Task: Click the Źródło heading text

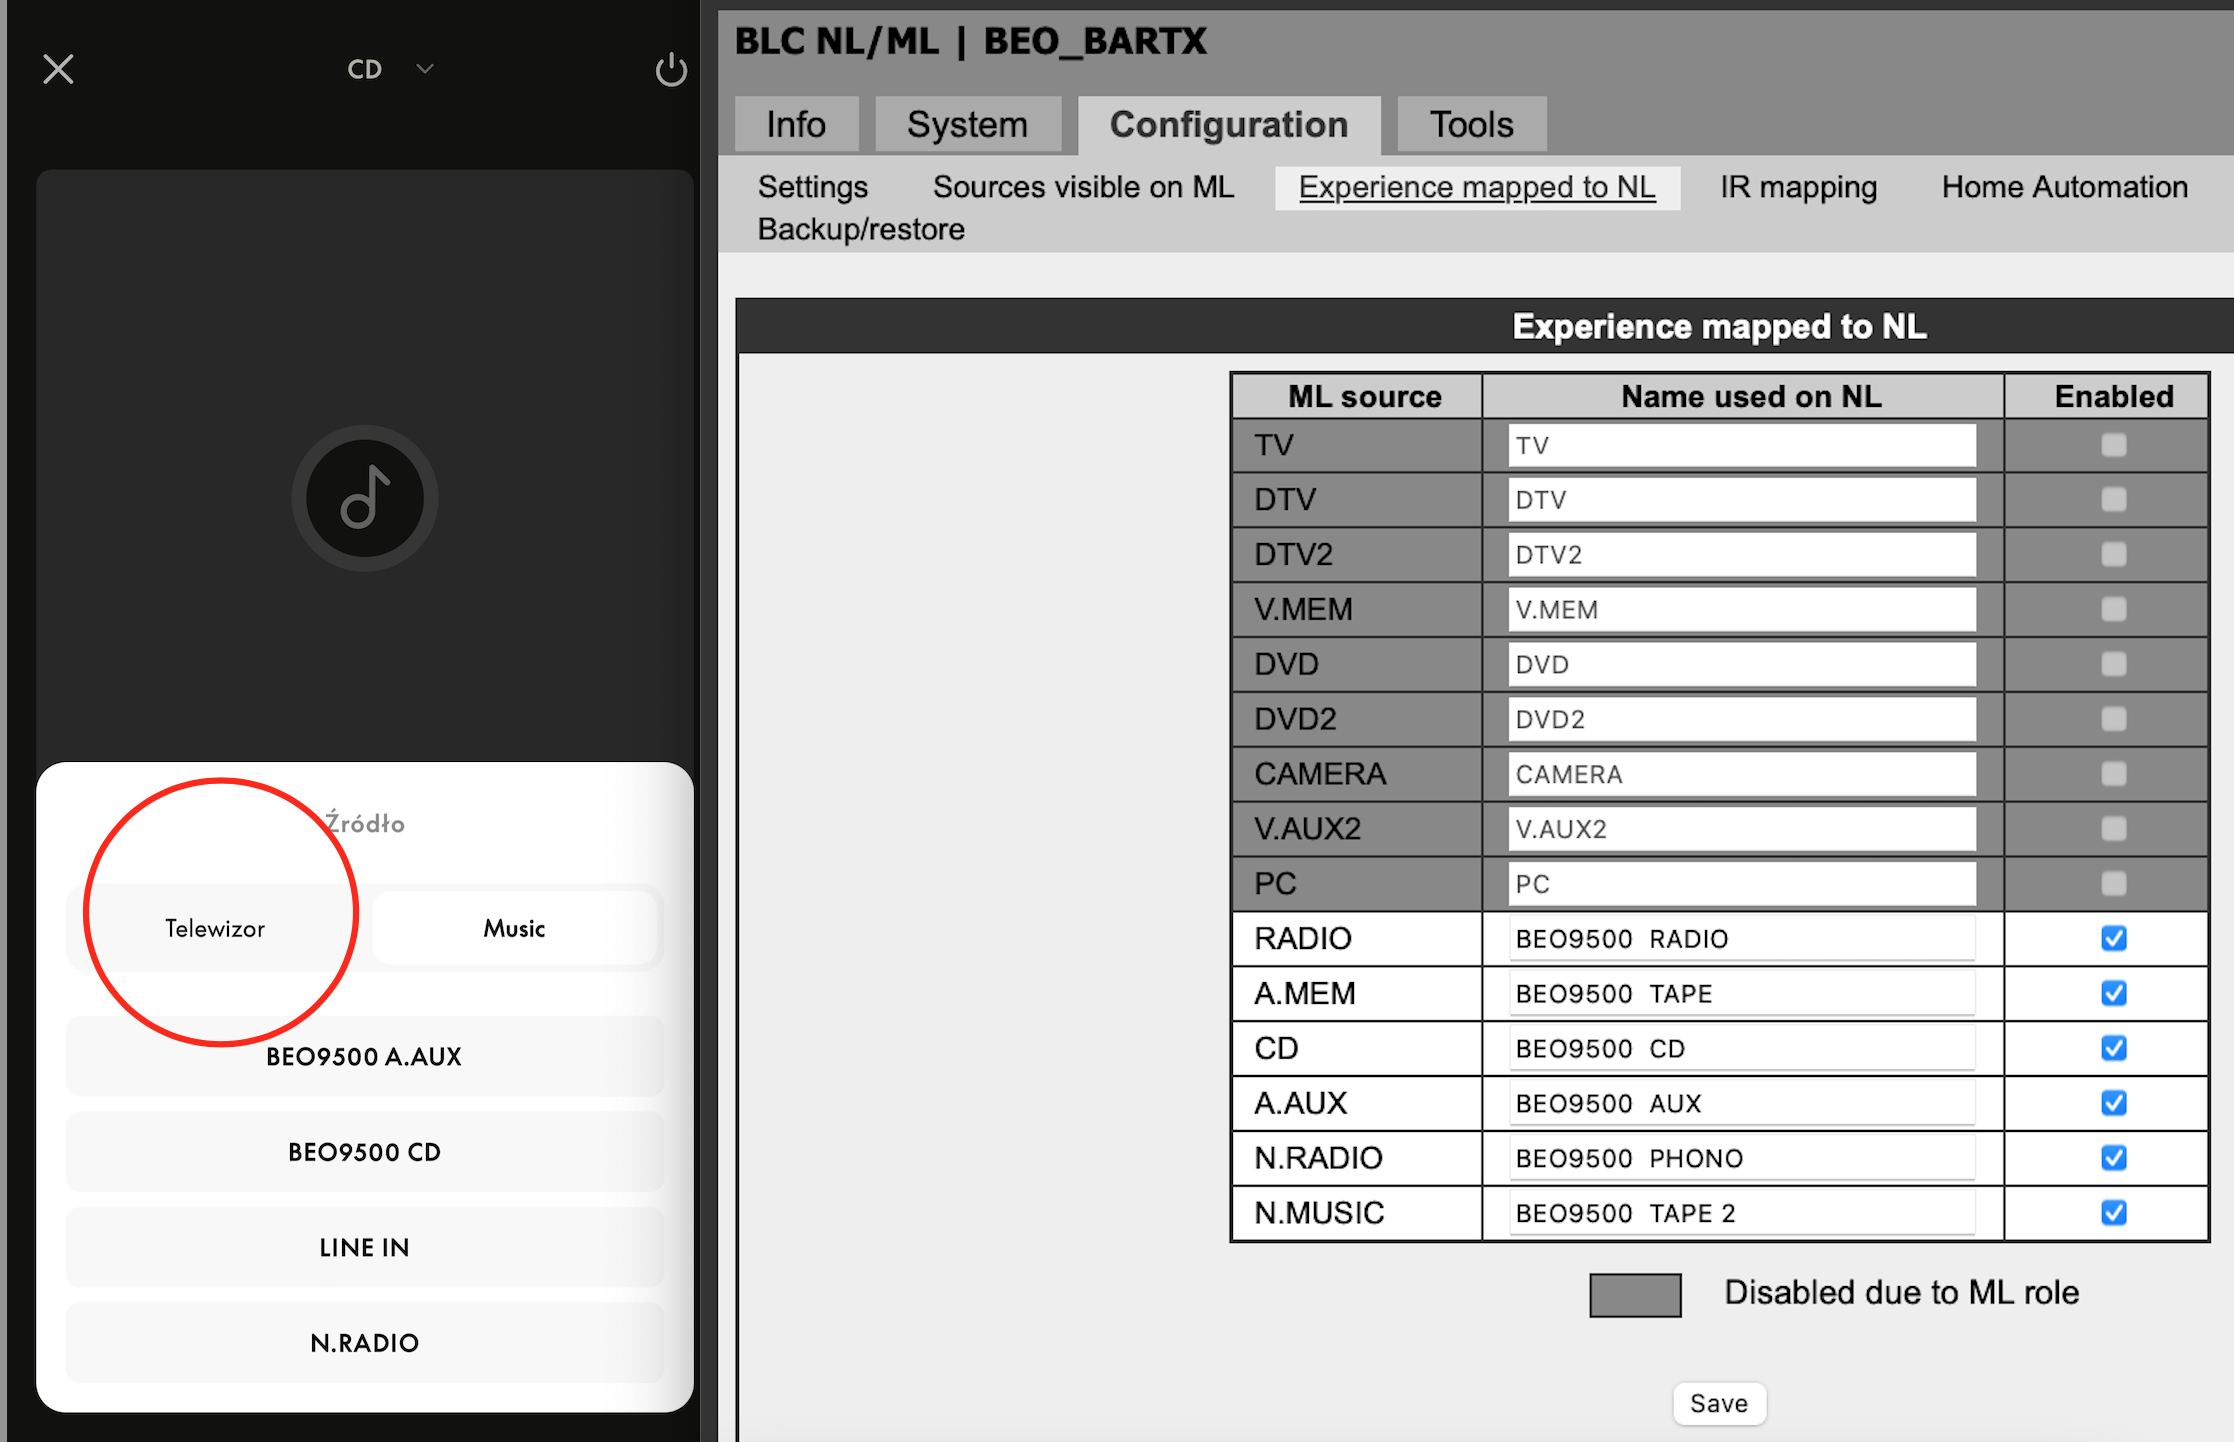Action: [x=365, y=823]
